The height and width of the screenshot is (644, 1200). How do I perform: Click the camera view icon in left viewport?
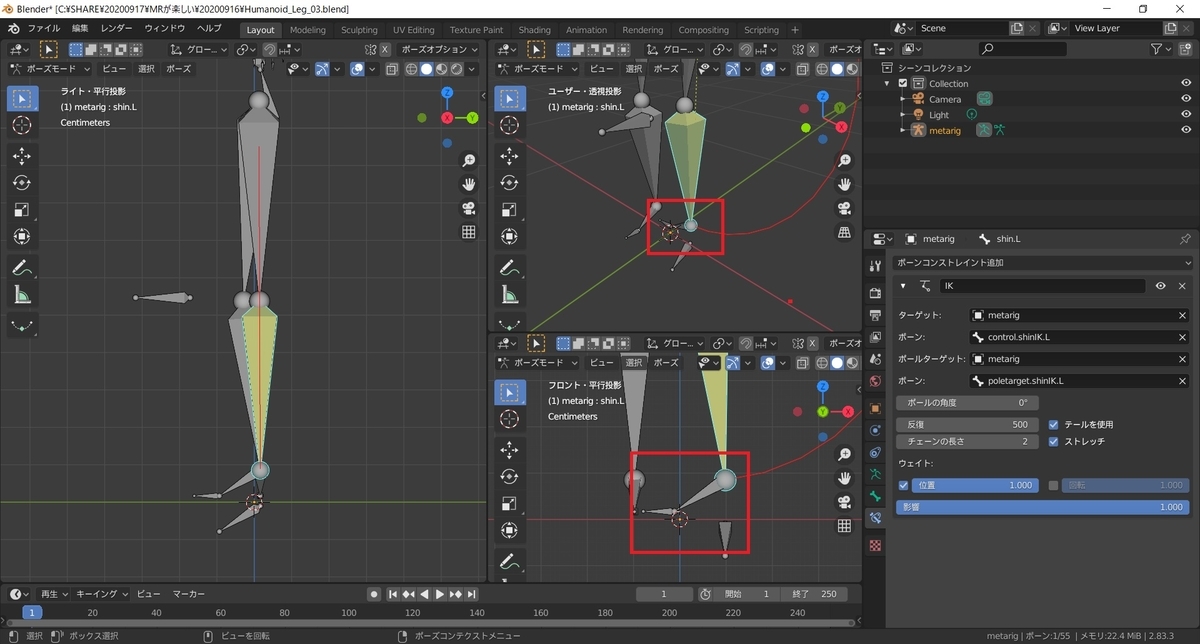coord(468,208)
